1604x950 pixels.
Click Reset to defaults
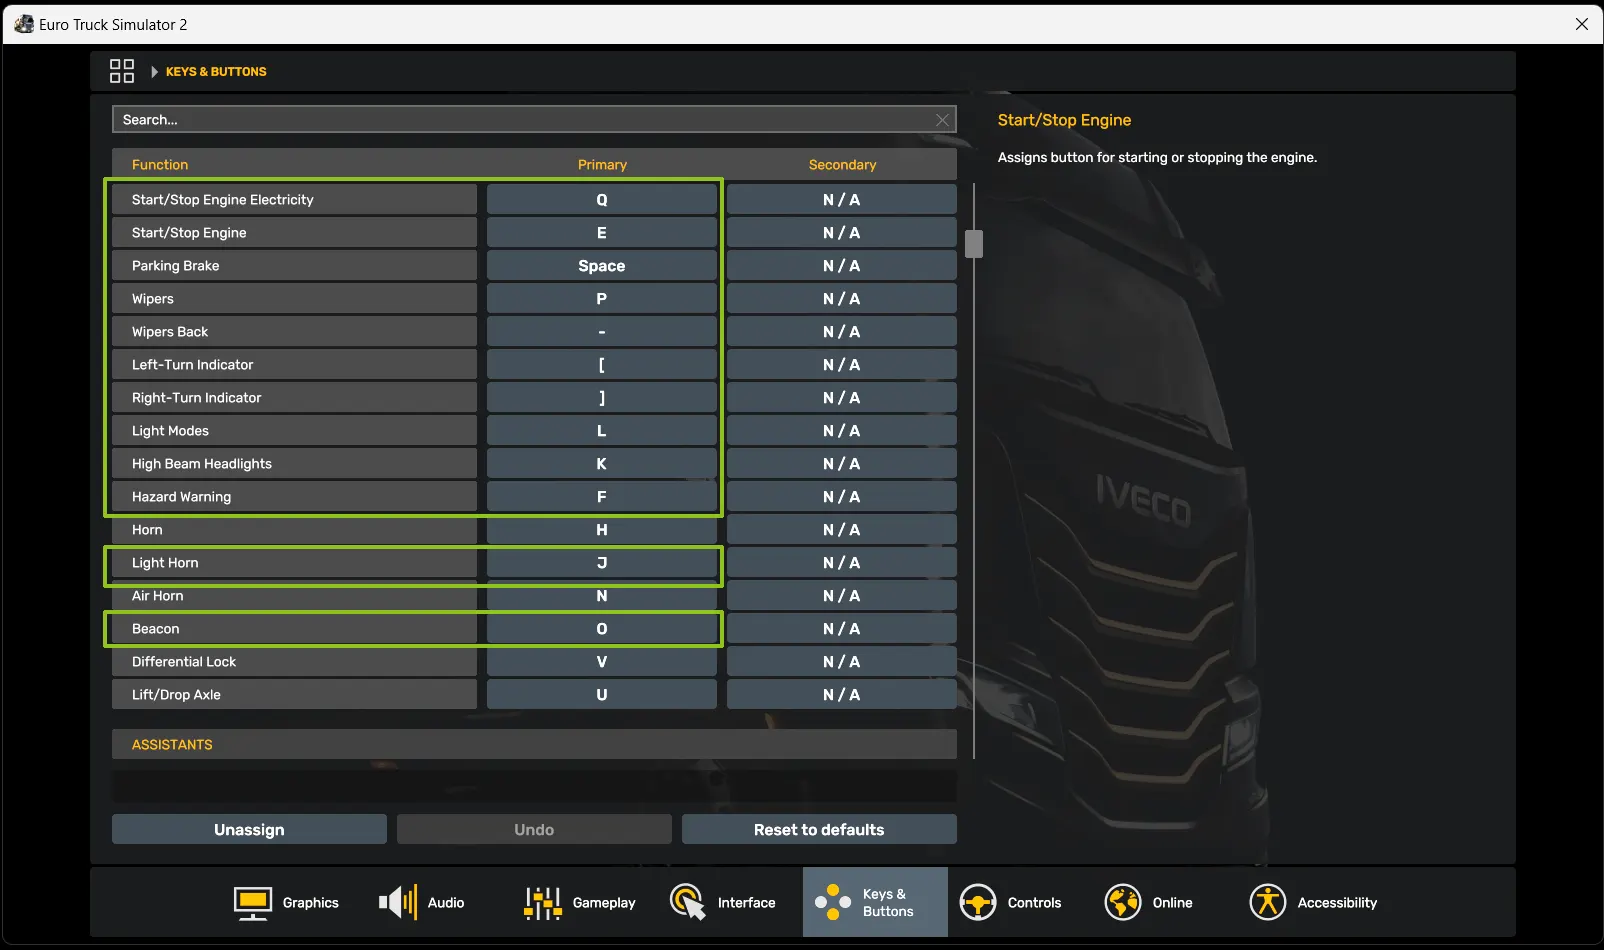pyautogui.click(x=819, y=830)
